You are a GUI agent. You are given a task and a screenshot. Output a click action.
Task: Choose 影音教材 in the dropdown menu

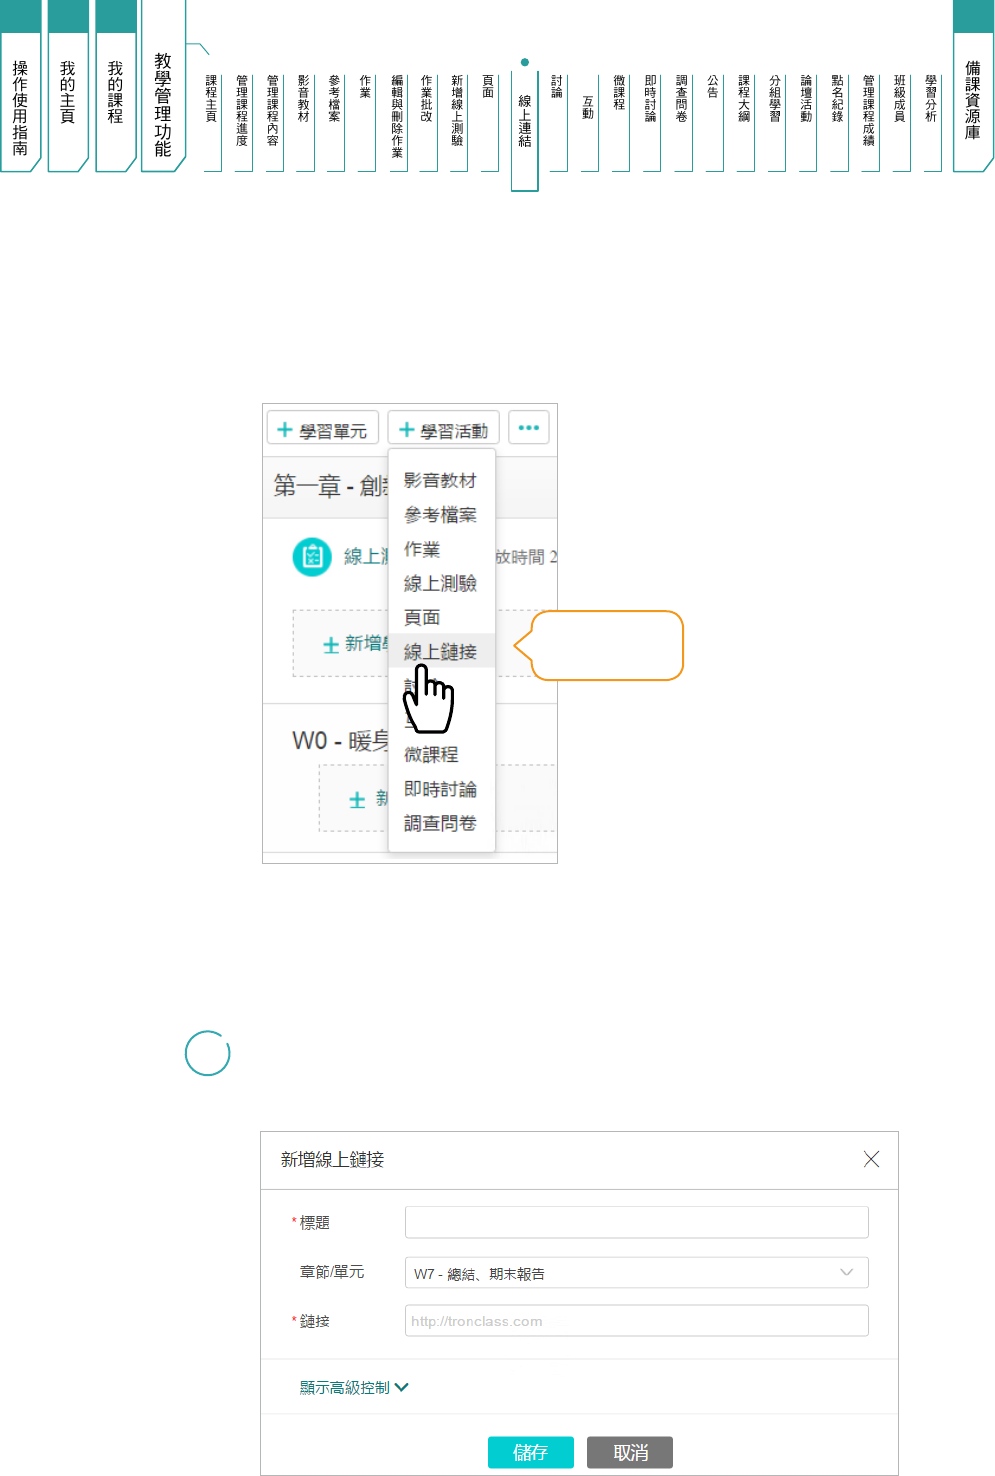[440, 481]
